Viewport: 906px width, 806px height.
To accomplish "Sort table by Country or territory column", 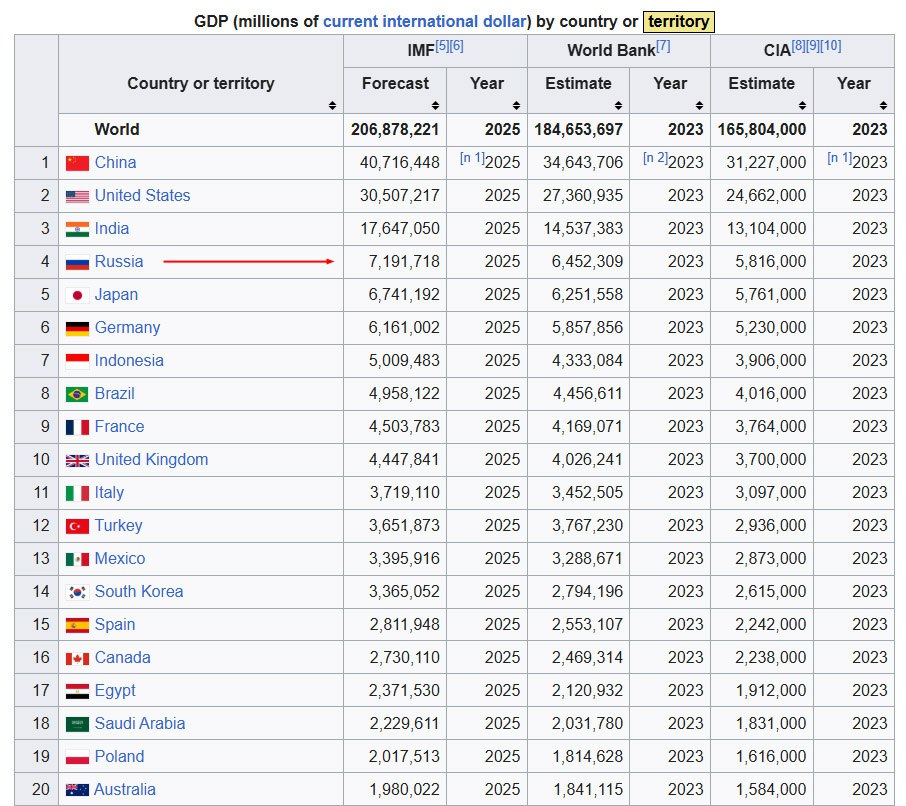I will click(x=332, y=105).
